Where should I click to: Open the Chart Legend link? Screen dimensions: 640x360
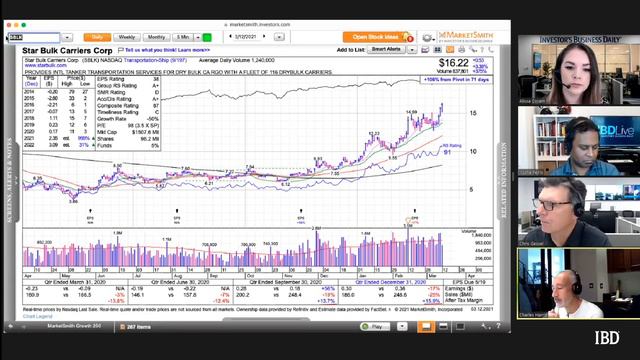(38, 316)
